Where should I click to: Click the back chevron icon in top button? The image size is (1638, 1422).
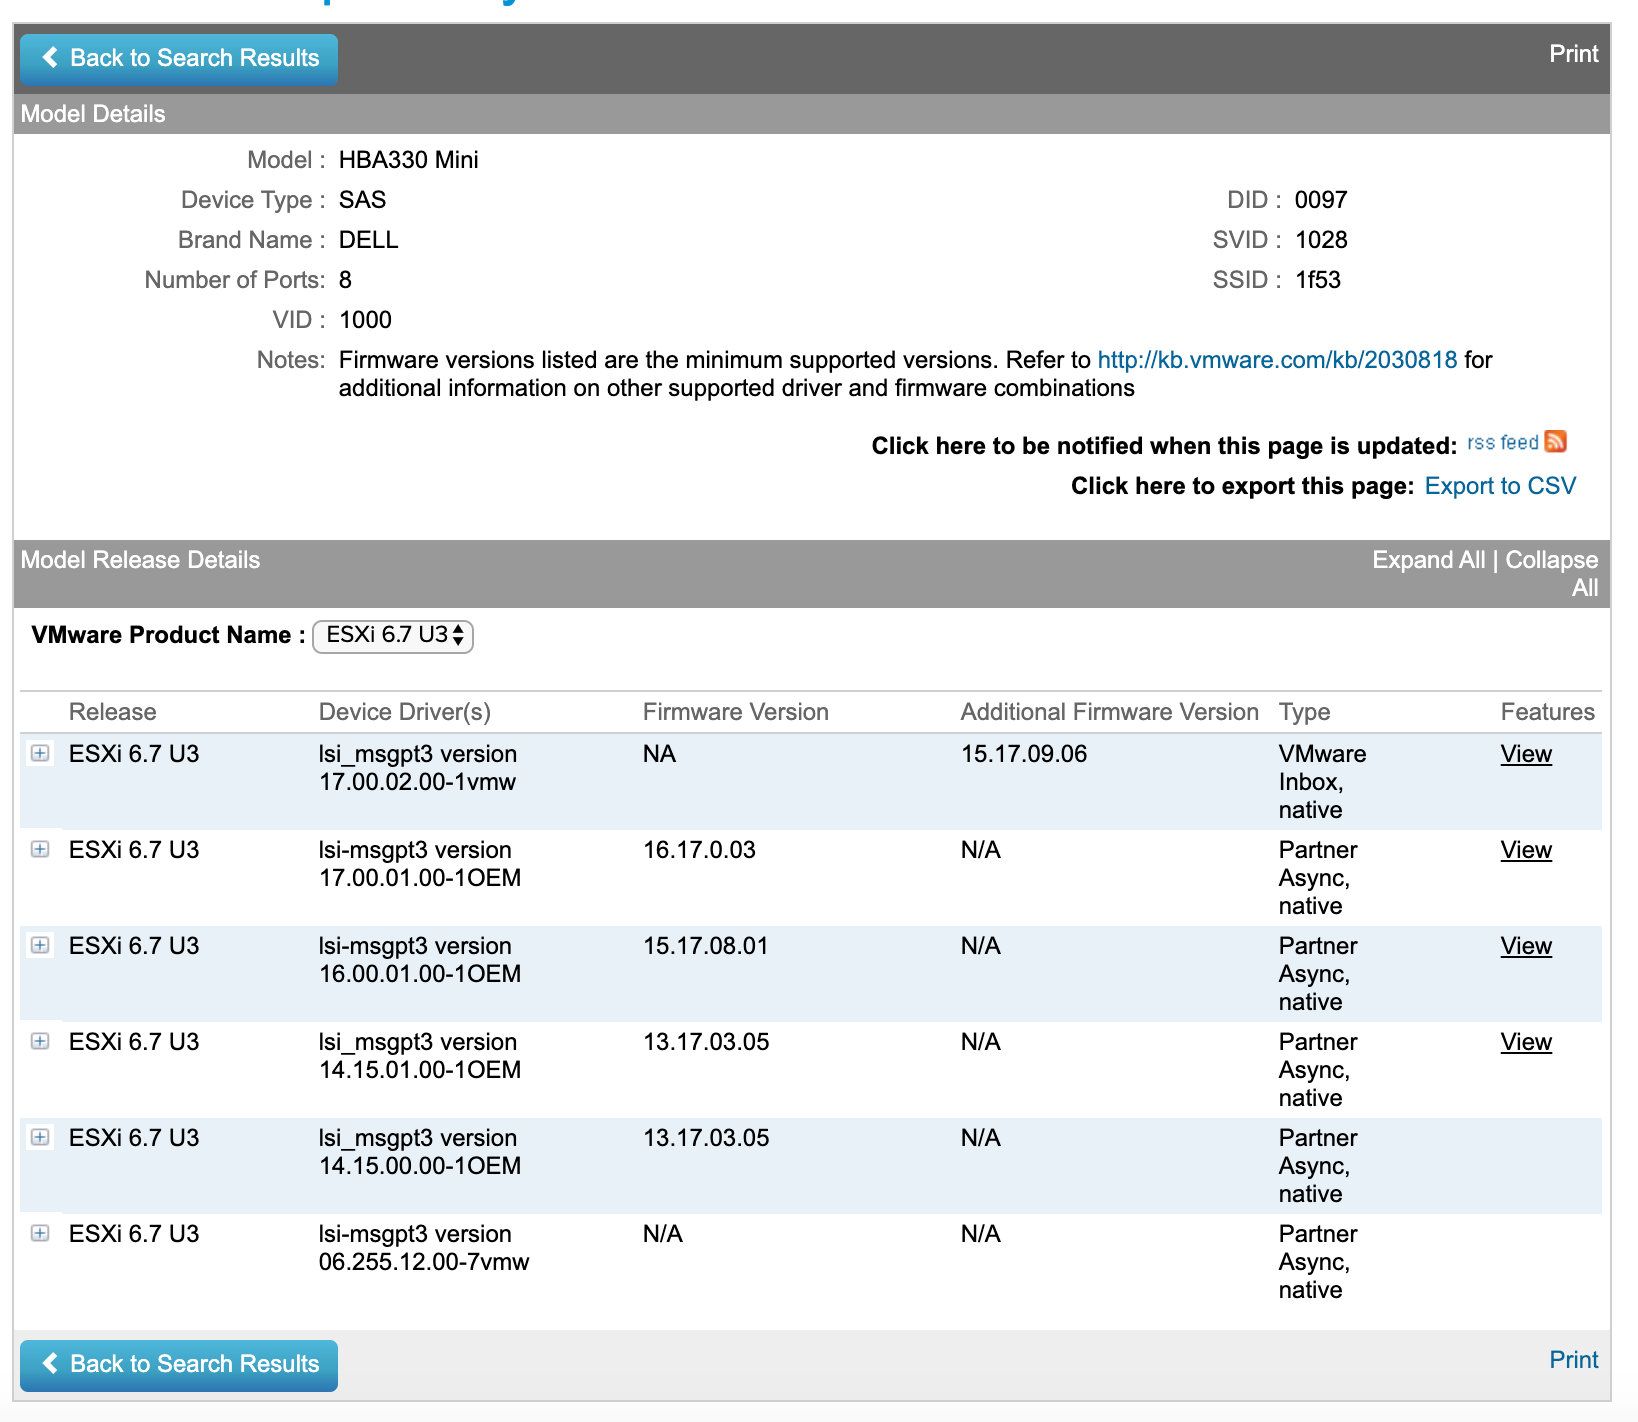pyautogui.click(x=50, y=58)
